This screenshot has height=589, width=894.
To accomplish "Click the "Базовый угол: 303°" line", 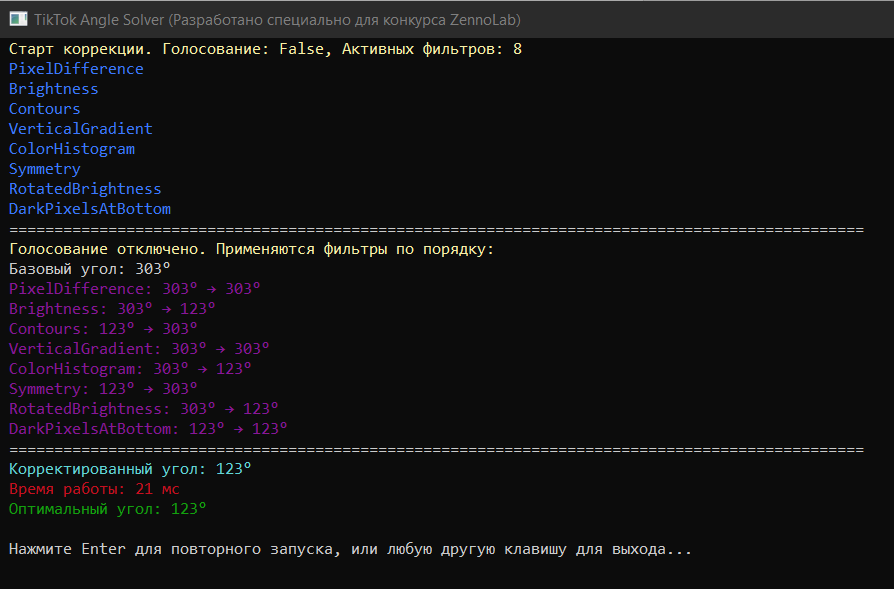I will click(90, 269).
